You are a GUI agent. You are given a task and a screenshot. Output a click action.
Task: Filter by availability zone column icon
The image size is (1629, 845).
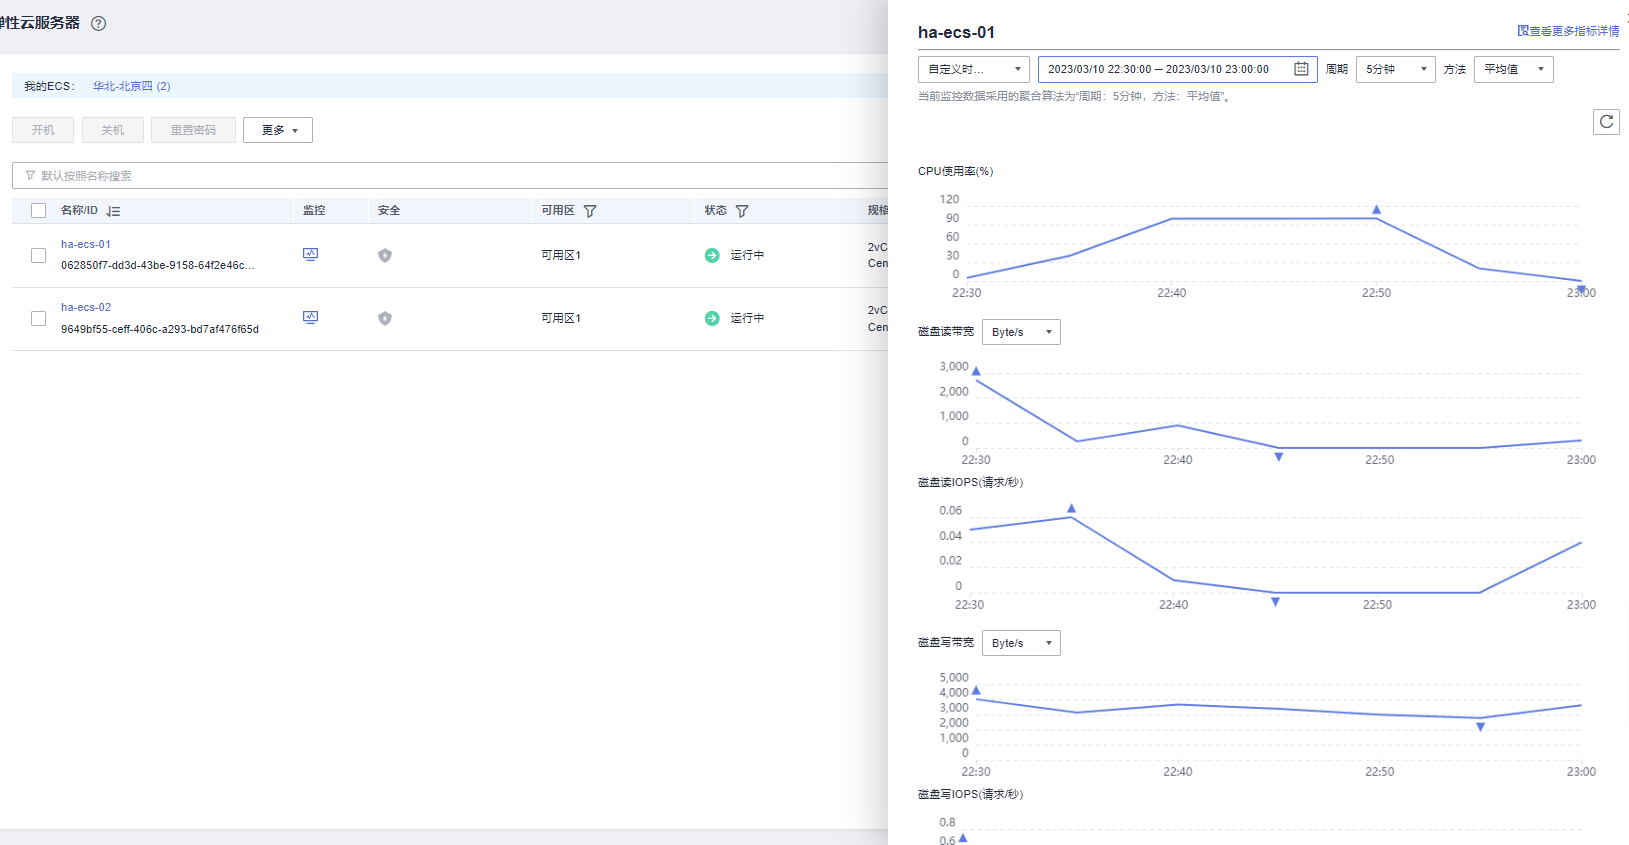click(x=590, y=211)
